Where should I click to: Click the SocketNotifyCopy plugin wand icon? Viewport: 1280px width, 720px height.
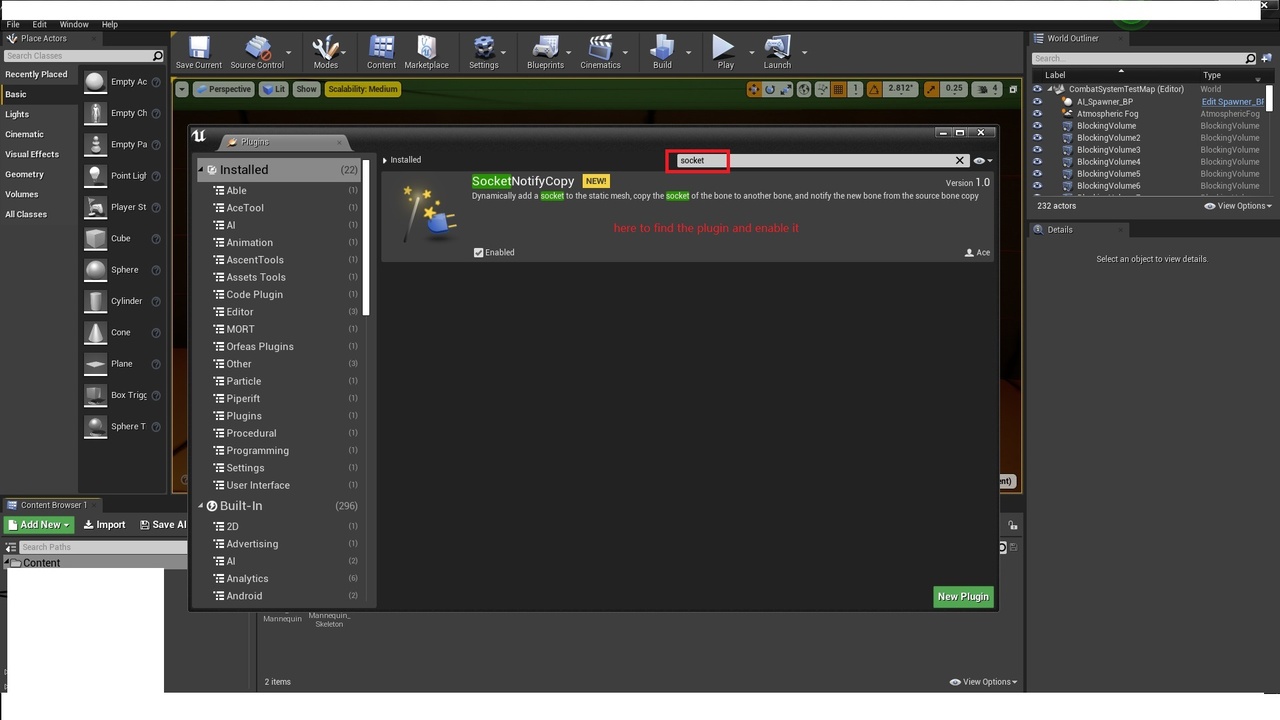tap(427, 212)
